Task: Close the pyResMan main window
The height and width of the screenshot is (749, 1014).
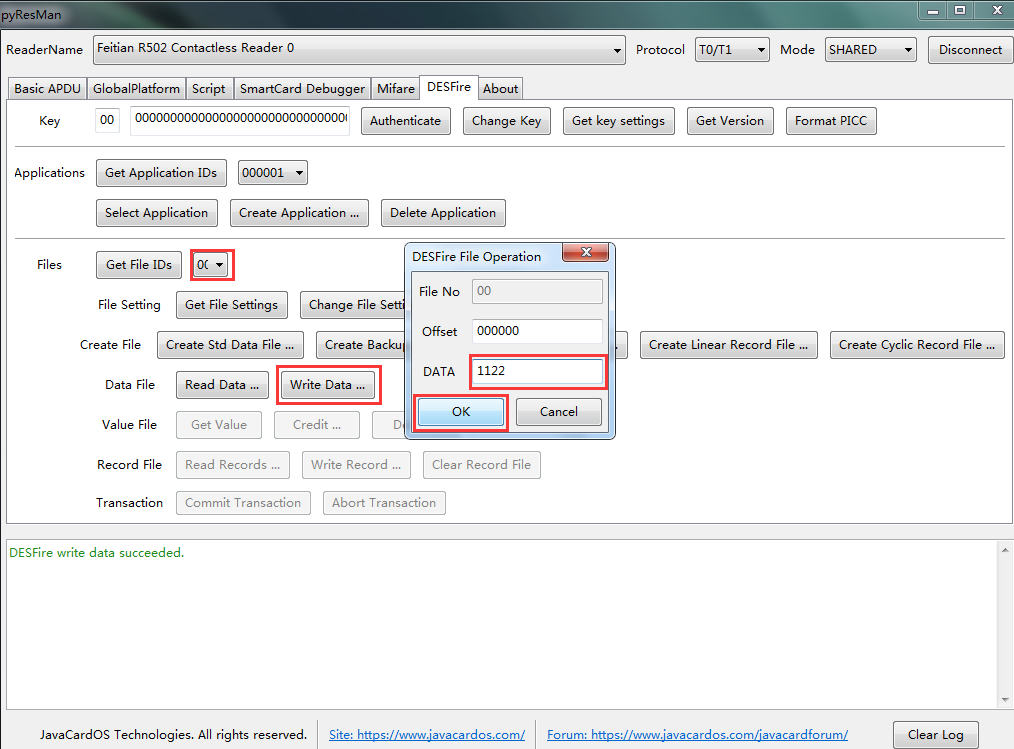Action: (996, 10)
